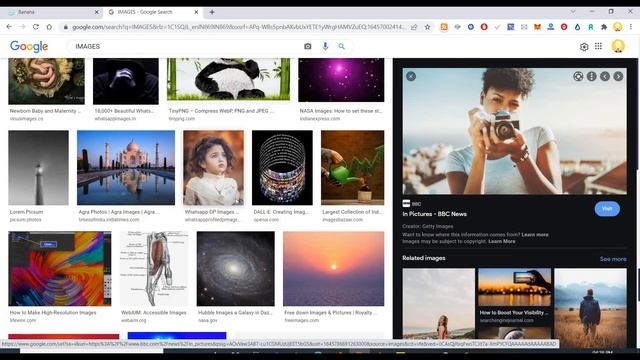The width and height of the screenshot is (640, 360).
Task: Open the Extensions puzzle piece menu
Action: pos(604,27)
